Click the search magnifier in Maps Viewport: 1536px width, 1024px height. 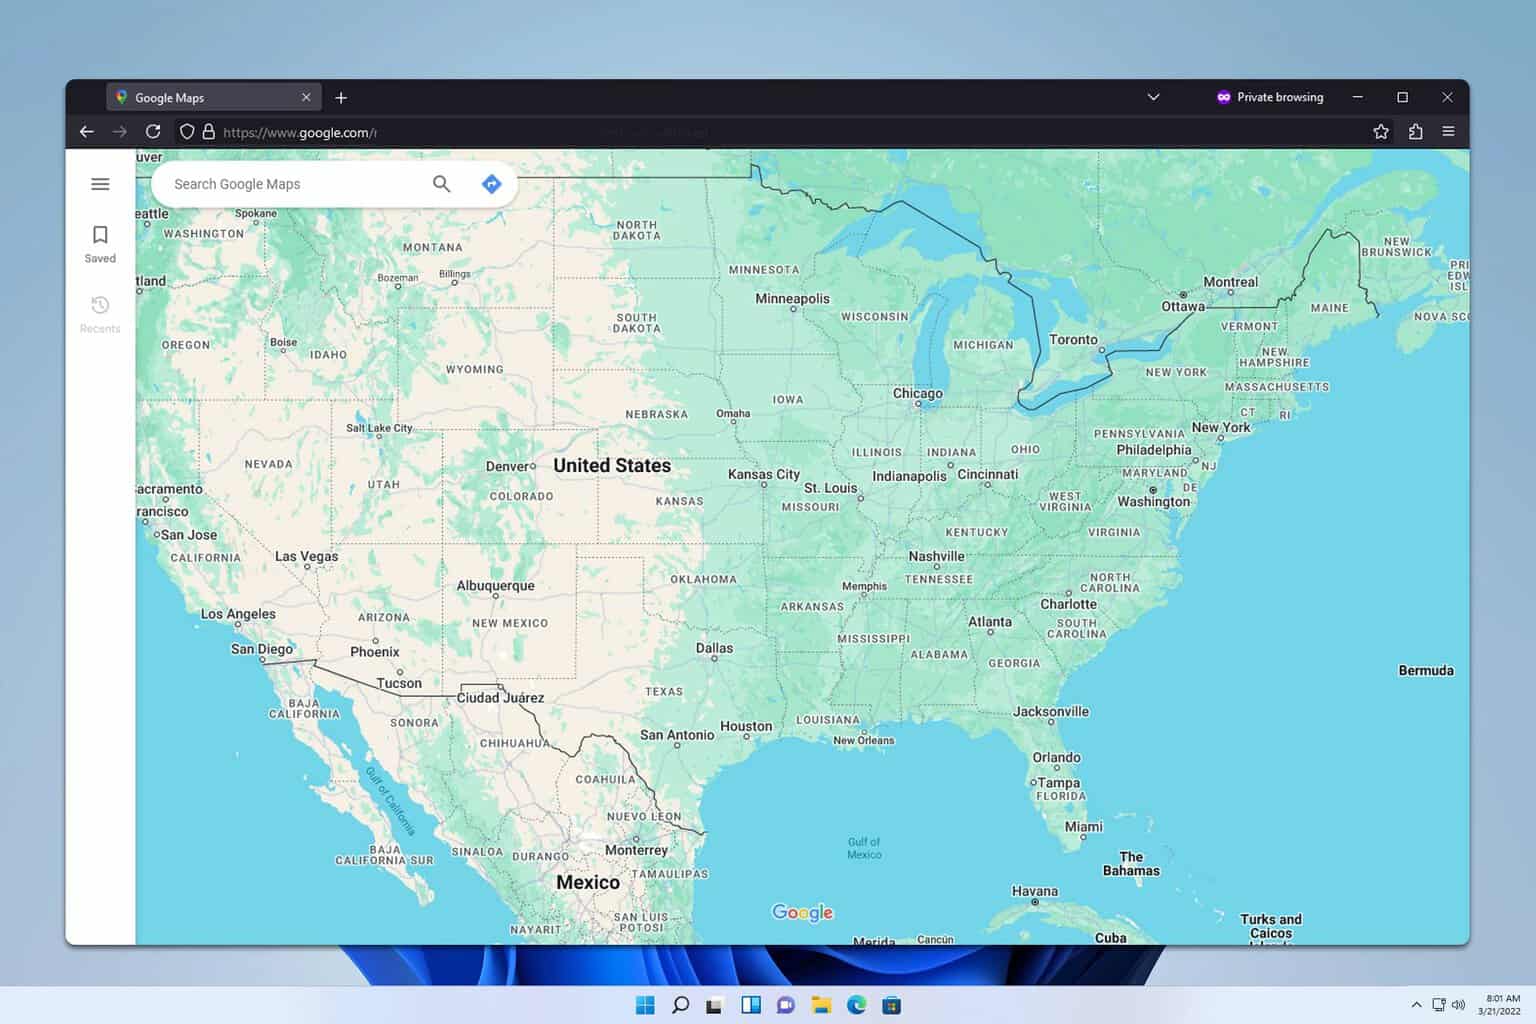pos(441,184)
